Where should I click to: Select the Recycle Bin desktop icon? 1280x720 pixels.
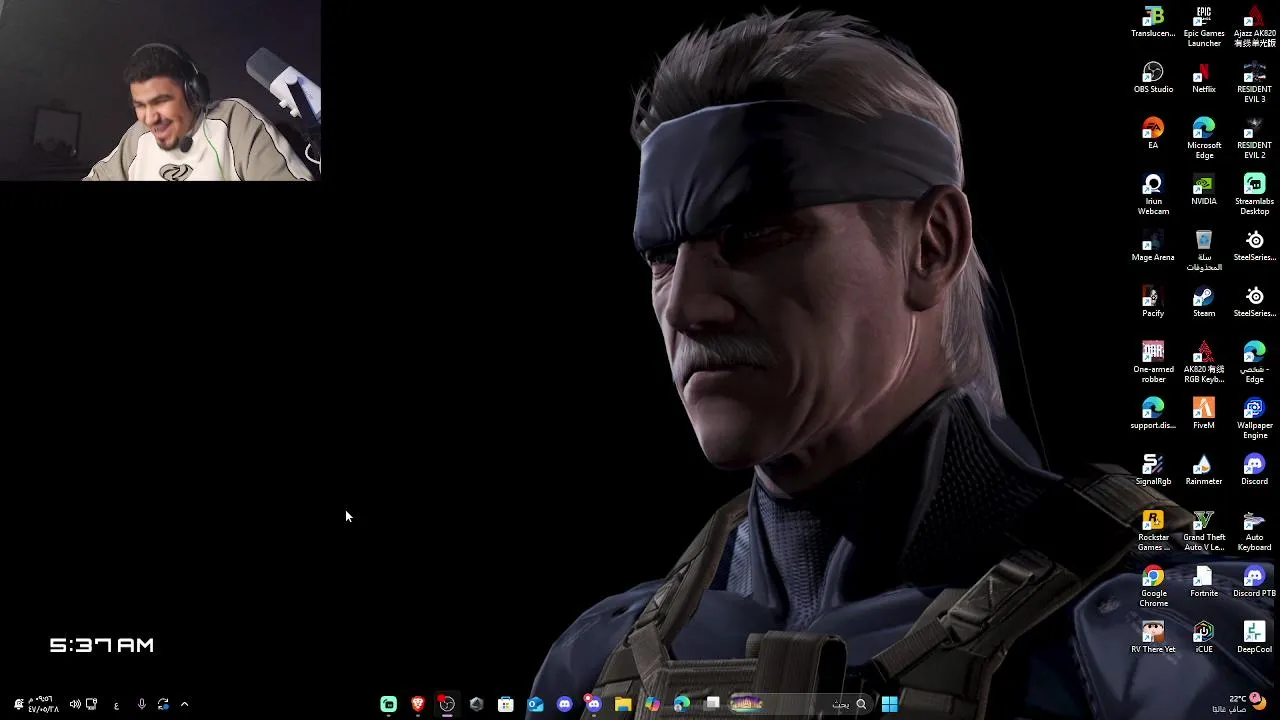[1204, 251]
